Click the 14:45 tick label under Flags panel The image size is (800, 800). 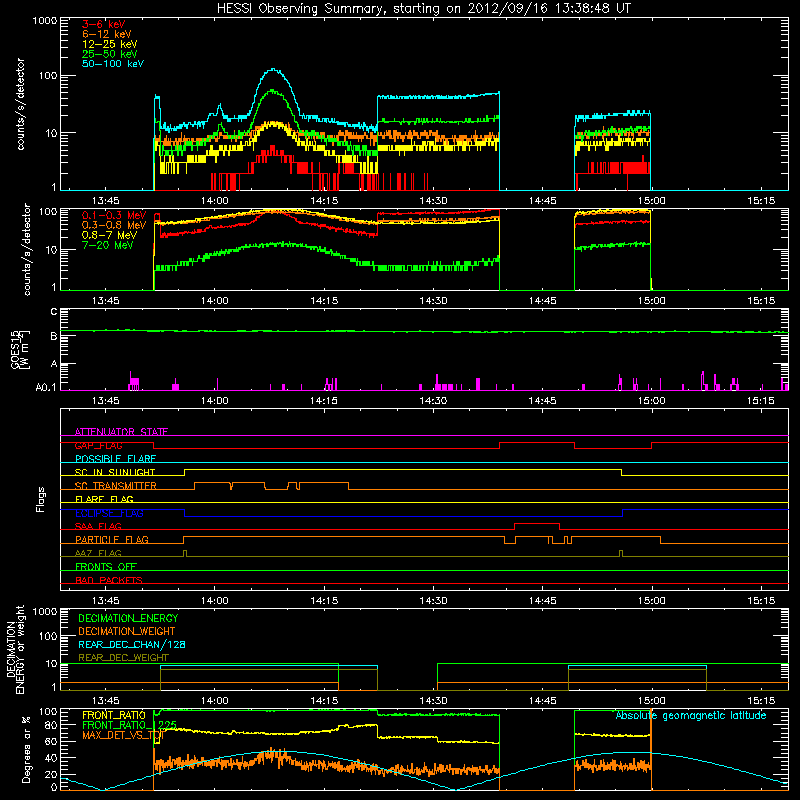click(542, 601)
